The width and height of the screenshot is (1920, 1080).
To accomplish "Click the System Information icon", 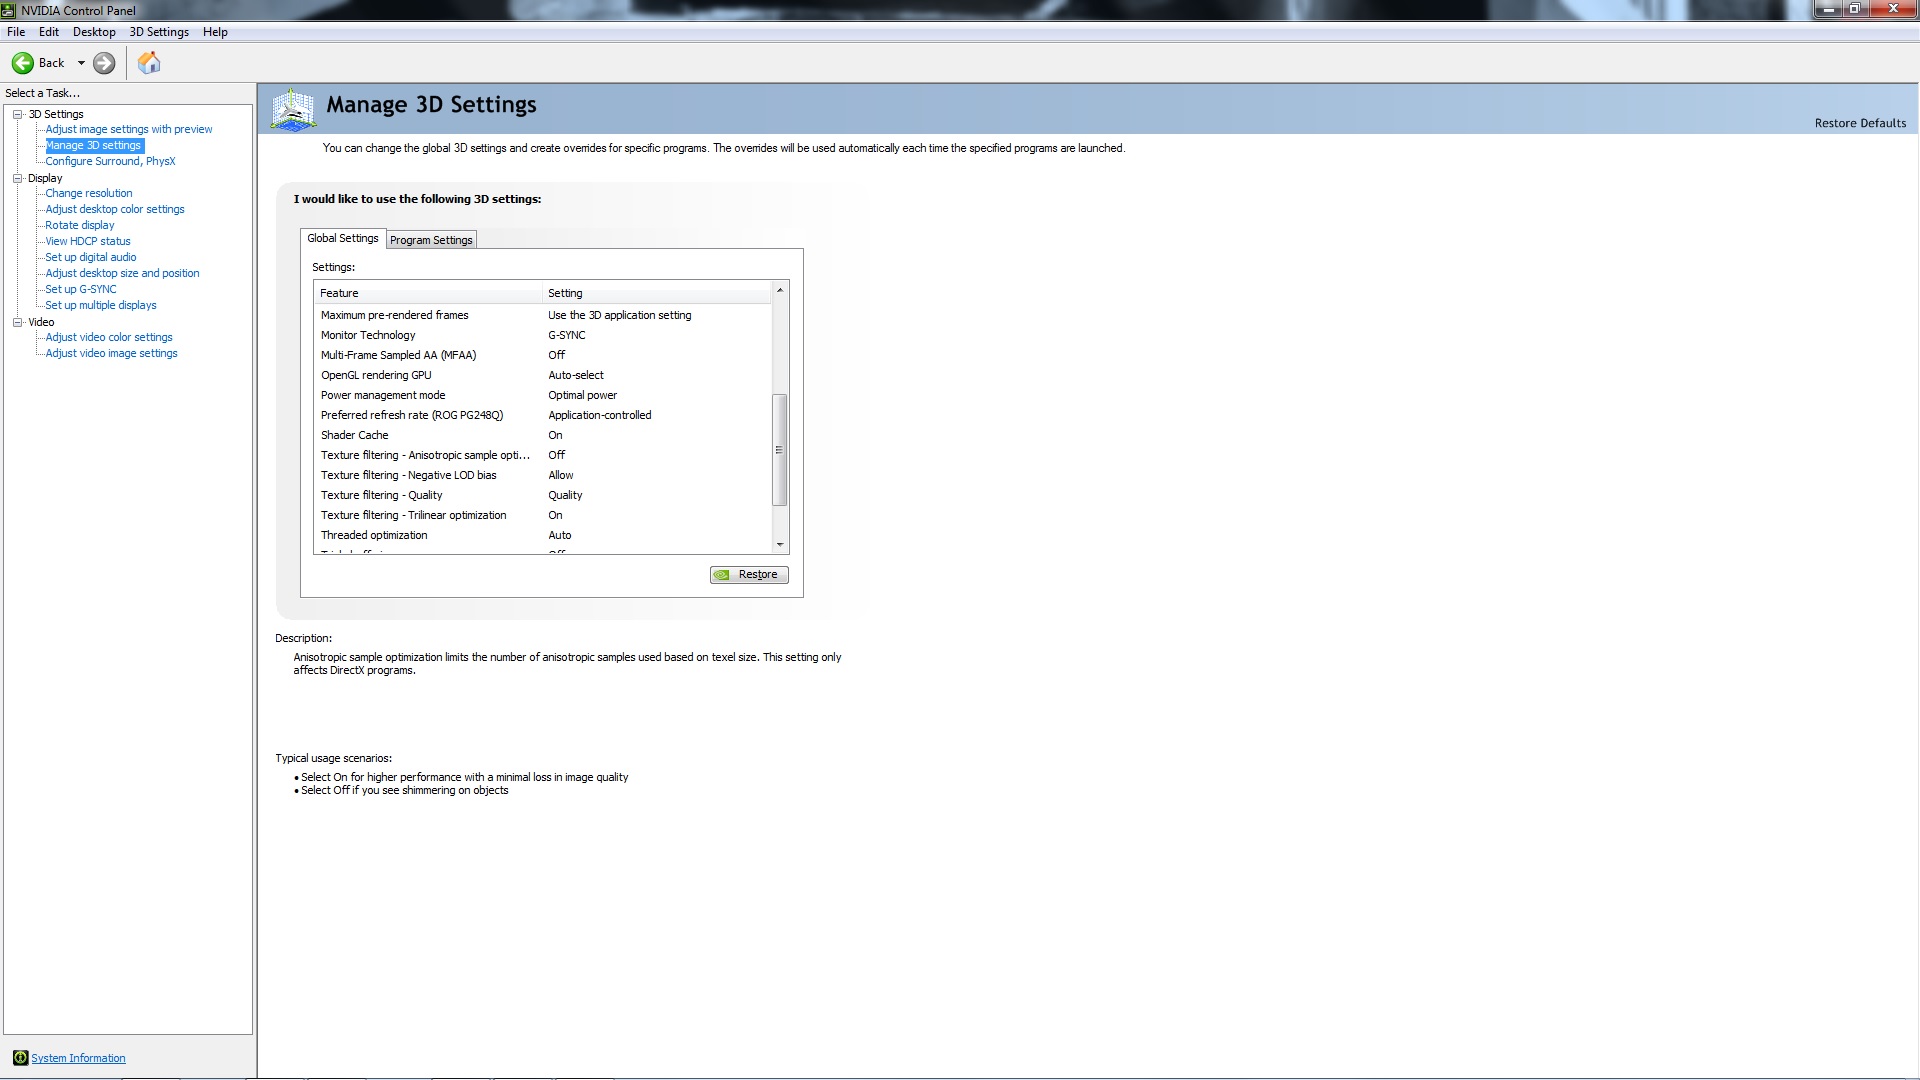I will coord(20,1058).
